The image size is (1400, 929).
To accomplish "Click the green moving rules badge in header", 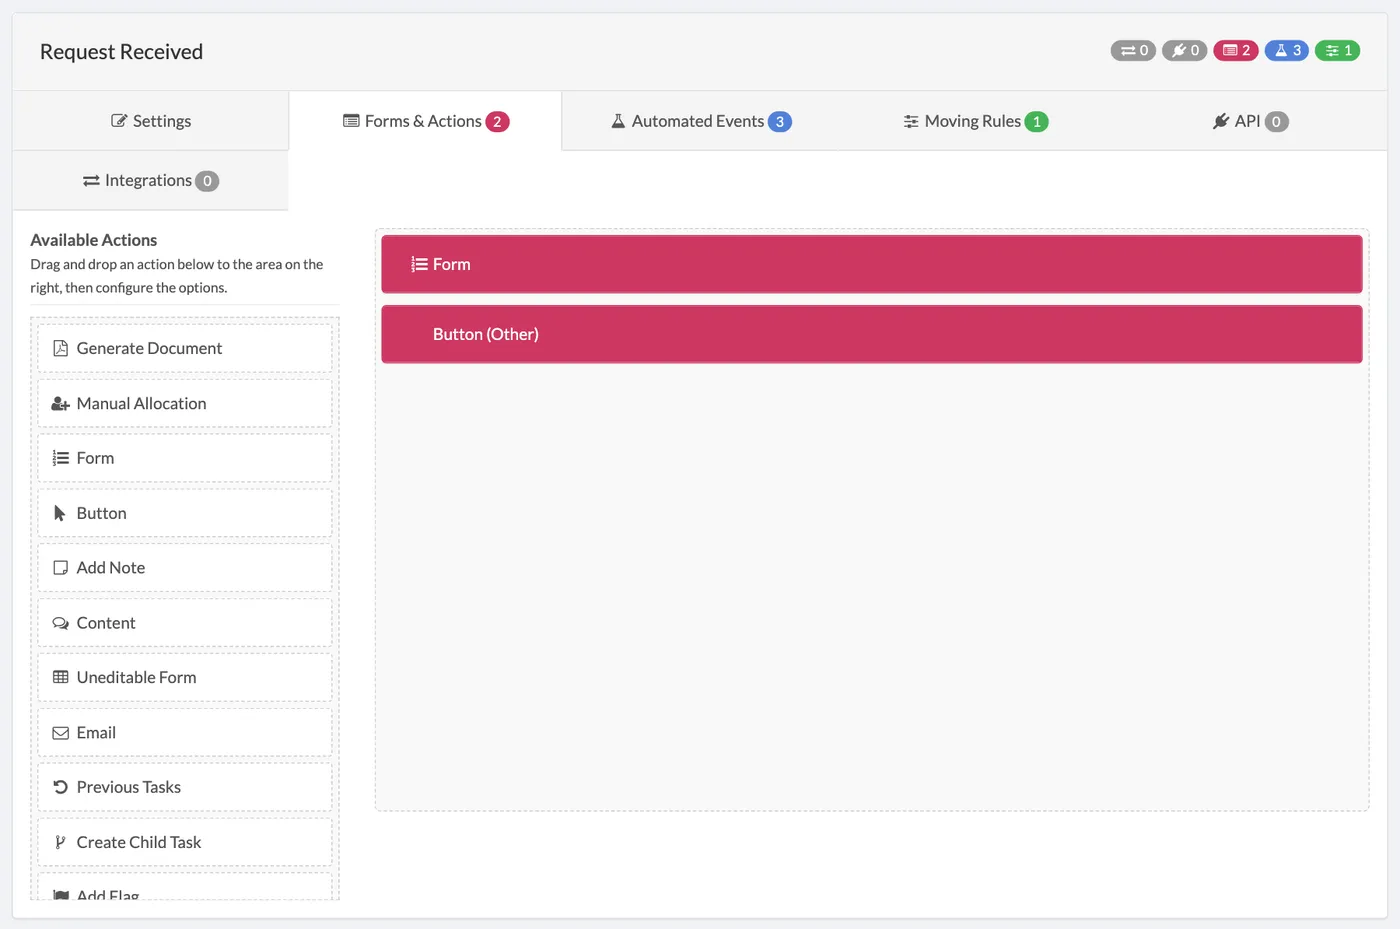I will pos(1337,50).
